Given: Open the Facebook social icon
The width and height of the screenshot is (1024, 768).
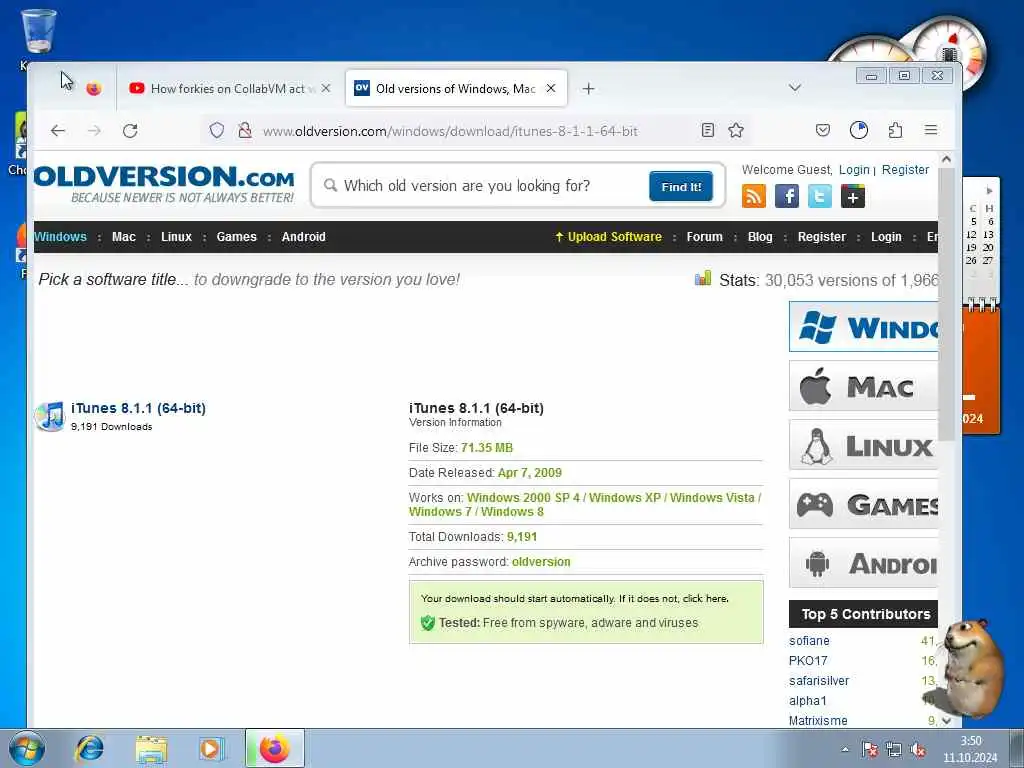Looking at the screenshot, I should click(x=787, y=196).
